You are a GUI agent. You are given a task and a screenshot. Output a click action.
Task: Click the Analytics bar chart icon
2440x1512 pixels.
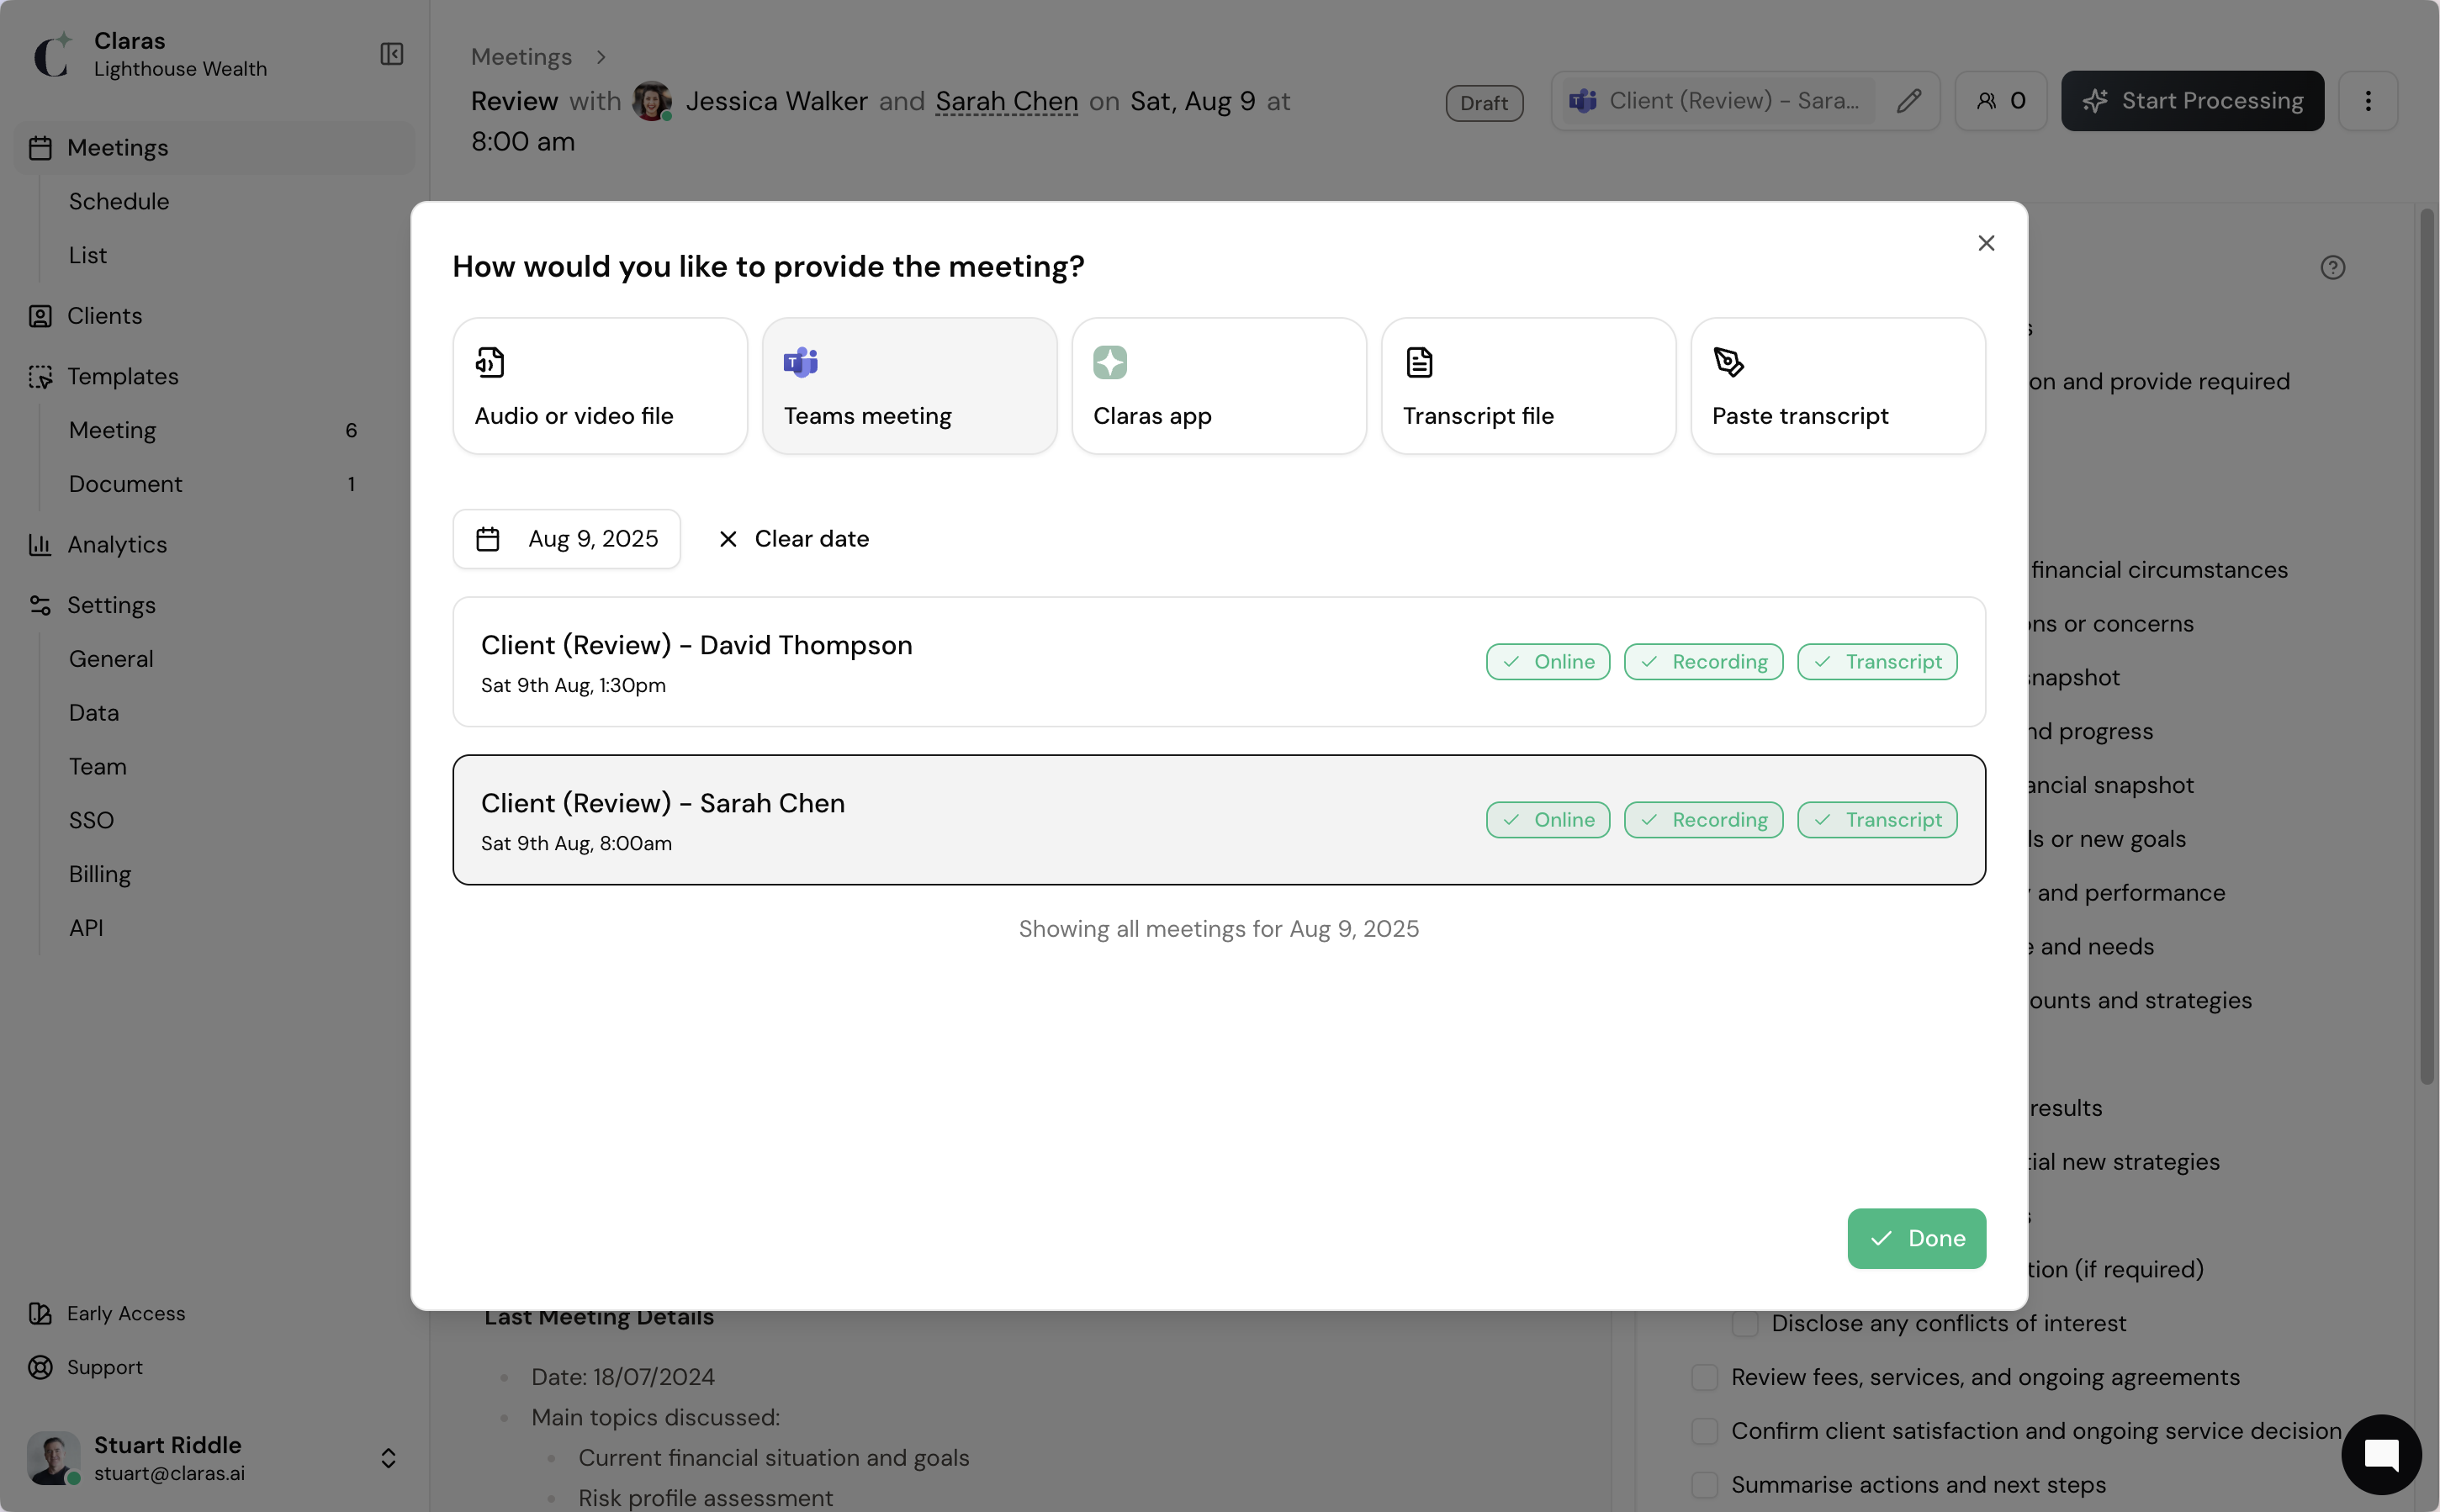pos(40,545)
